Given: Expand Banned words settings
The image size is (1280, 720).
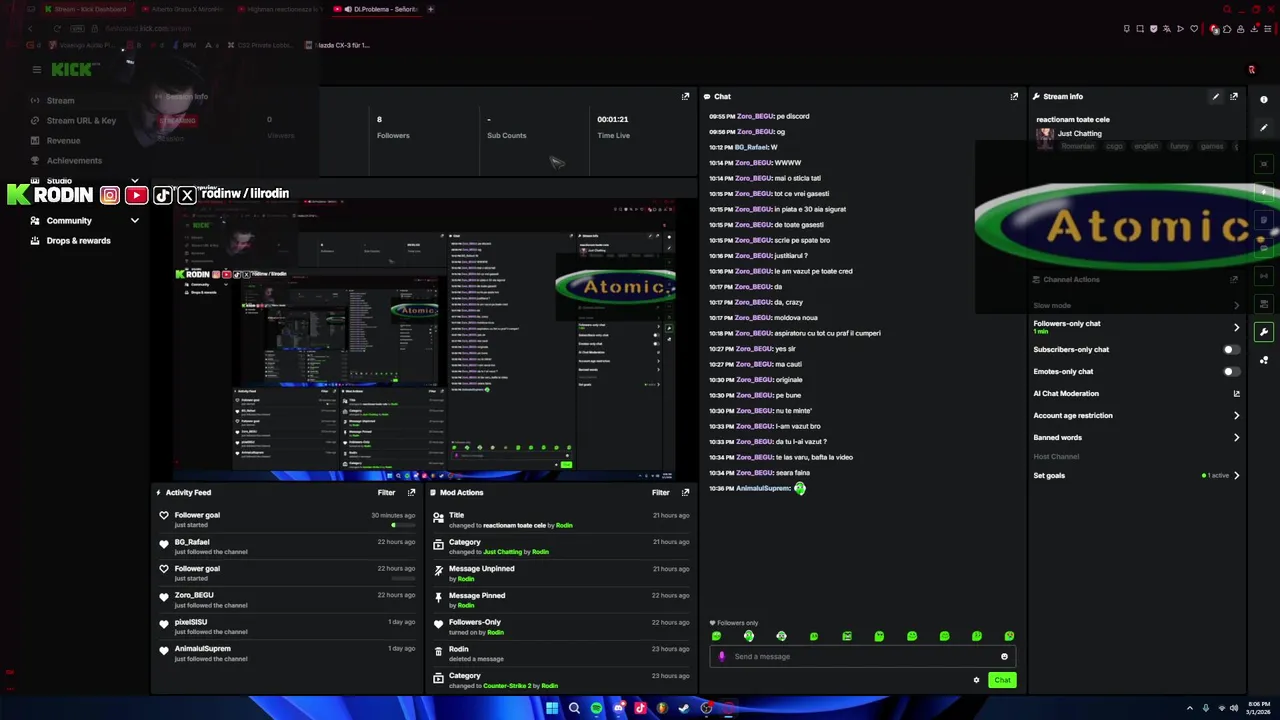Looking at the screenshot, I should tap(1236, 438).
